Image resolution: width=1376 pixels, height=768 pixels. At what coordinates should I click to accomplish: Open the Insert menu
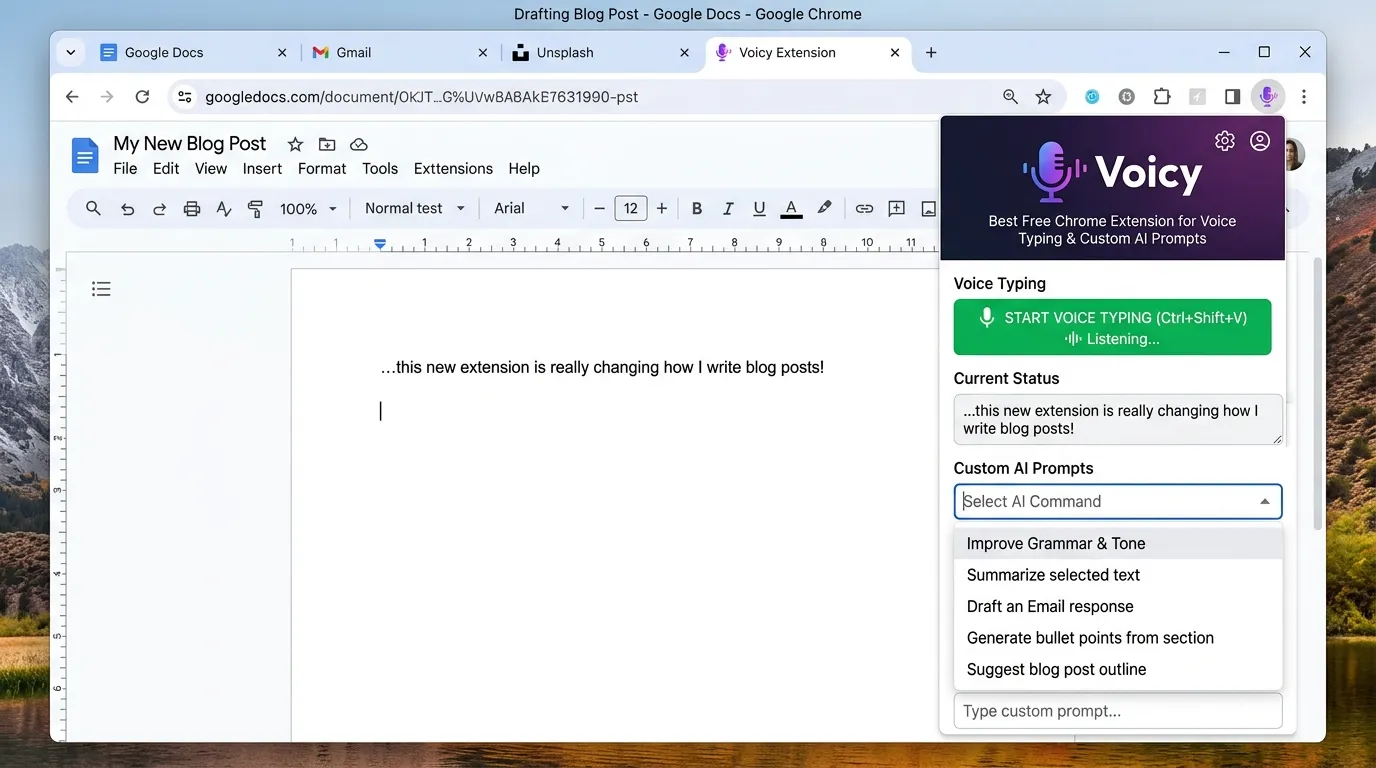[262, 168]
